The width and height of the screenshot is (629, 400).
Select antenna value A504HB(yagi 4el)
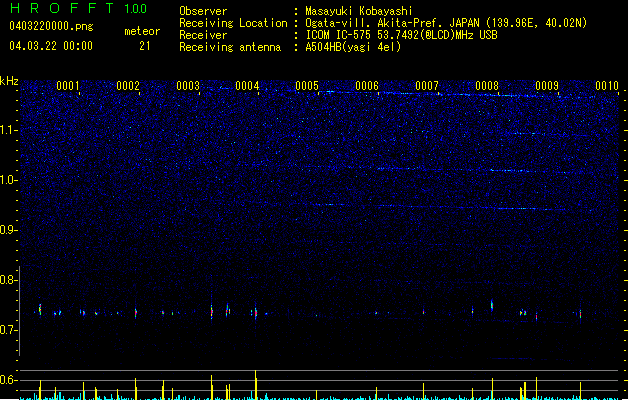pyautogui.click(x=353, y=47)
